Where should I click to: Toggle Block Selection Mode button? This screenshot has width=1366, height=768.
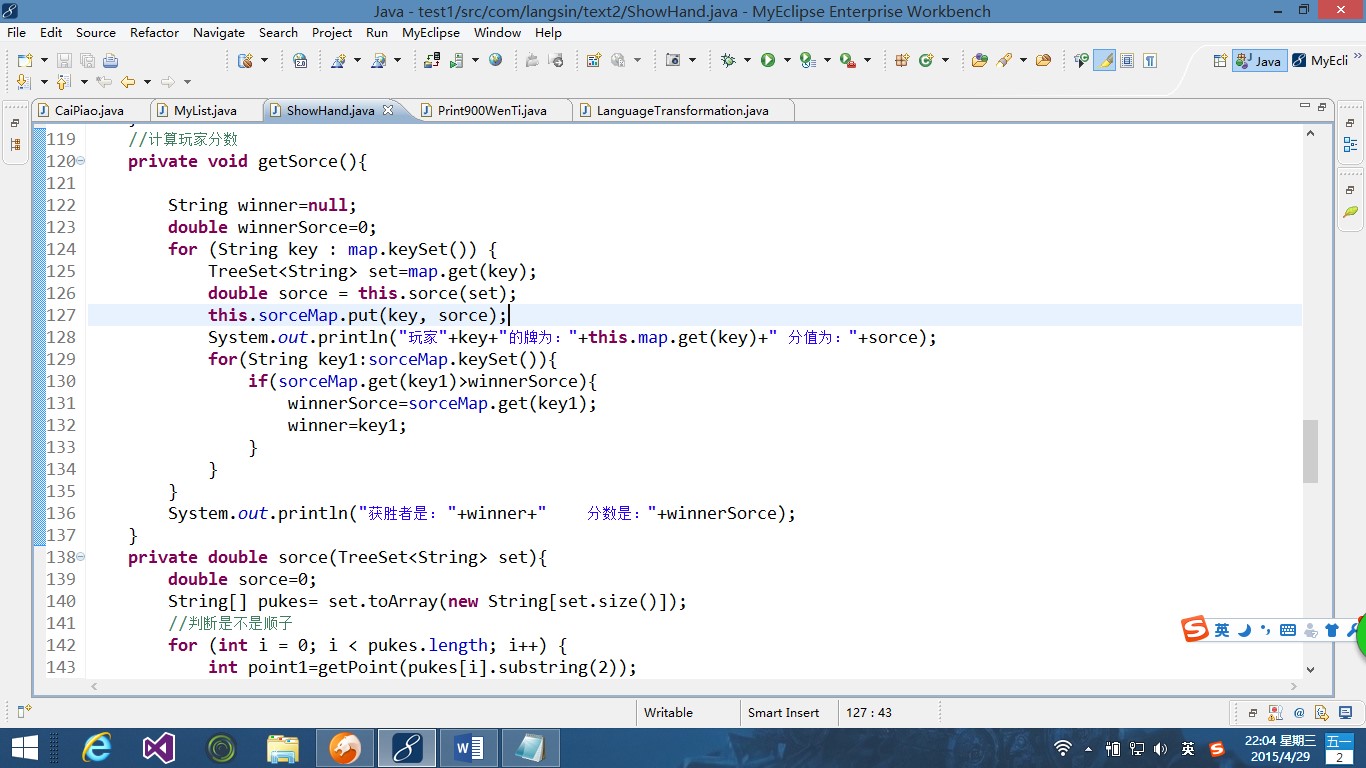[x=1127, y=60]
